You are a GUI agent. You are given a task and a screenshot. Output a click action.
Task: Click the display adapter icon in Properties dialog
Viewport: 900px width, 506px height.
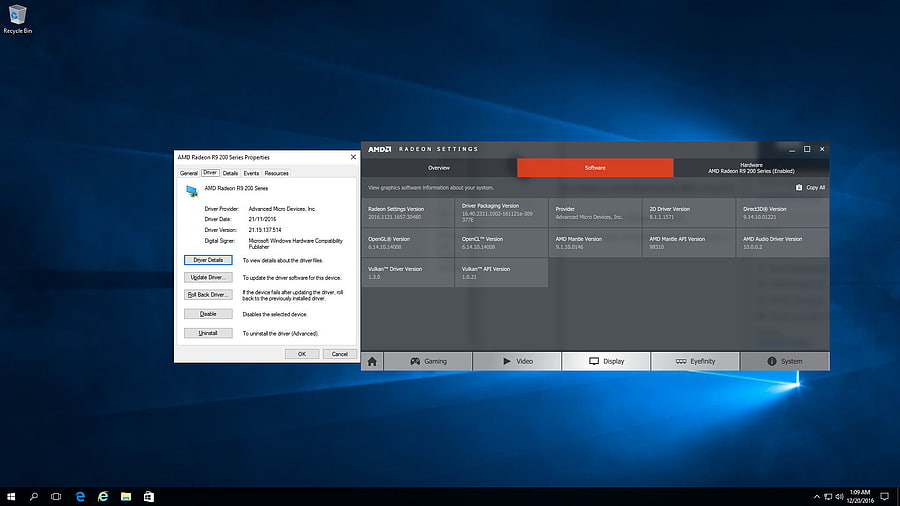[x=192, y=191]
